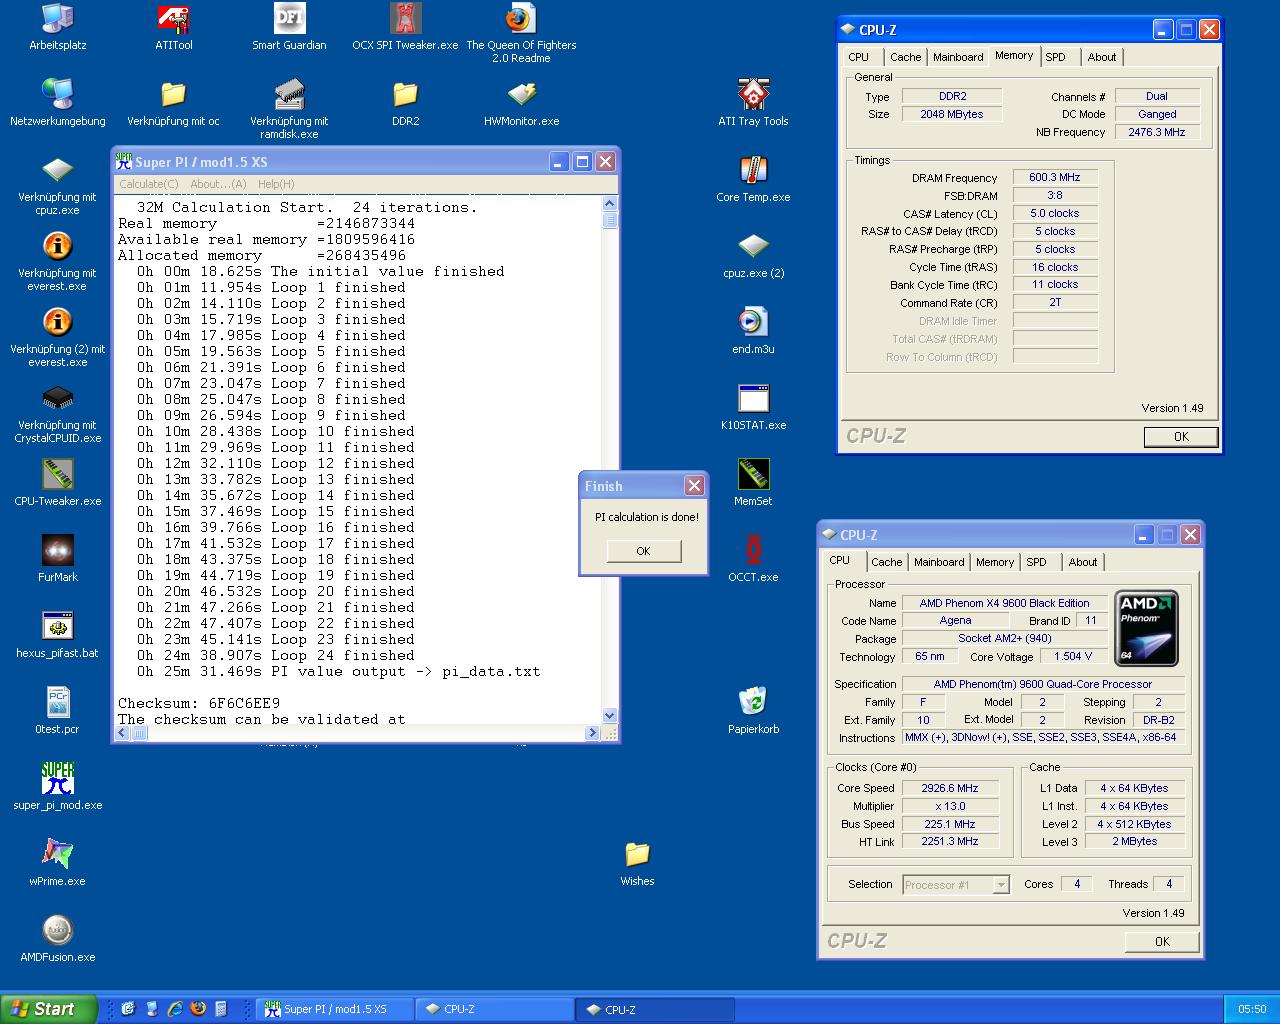Screen dimensions: 1280x1024
Task: Launch AMDFusion.exe desktop icon
Action: tap(57, 939)
